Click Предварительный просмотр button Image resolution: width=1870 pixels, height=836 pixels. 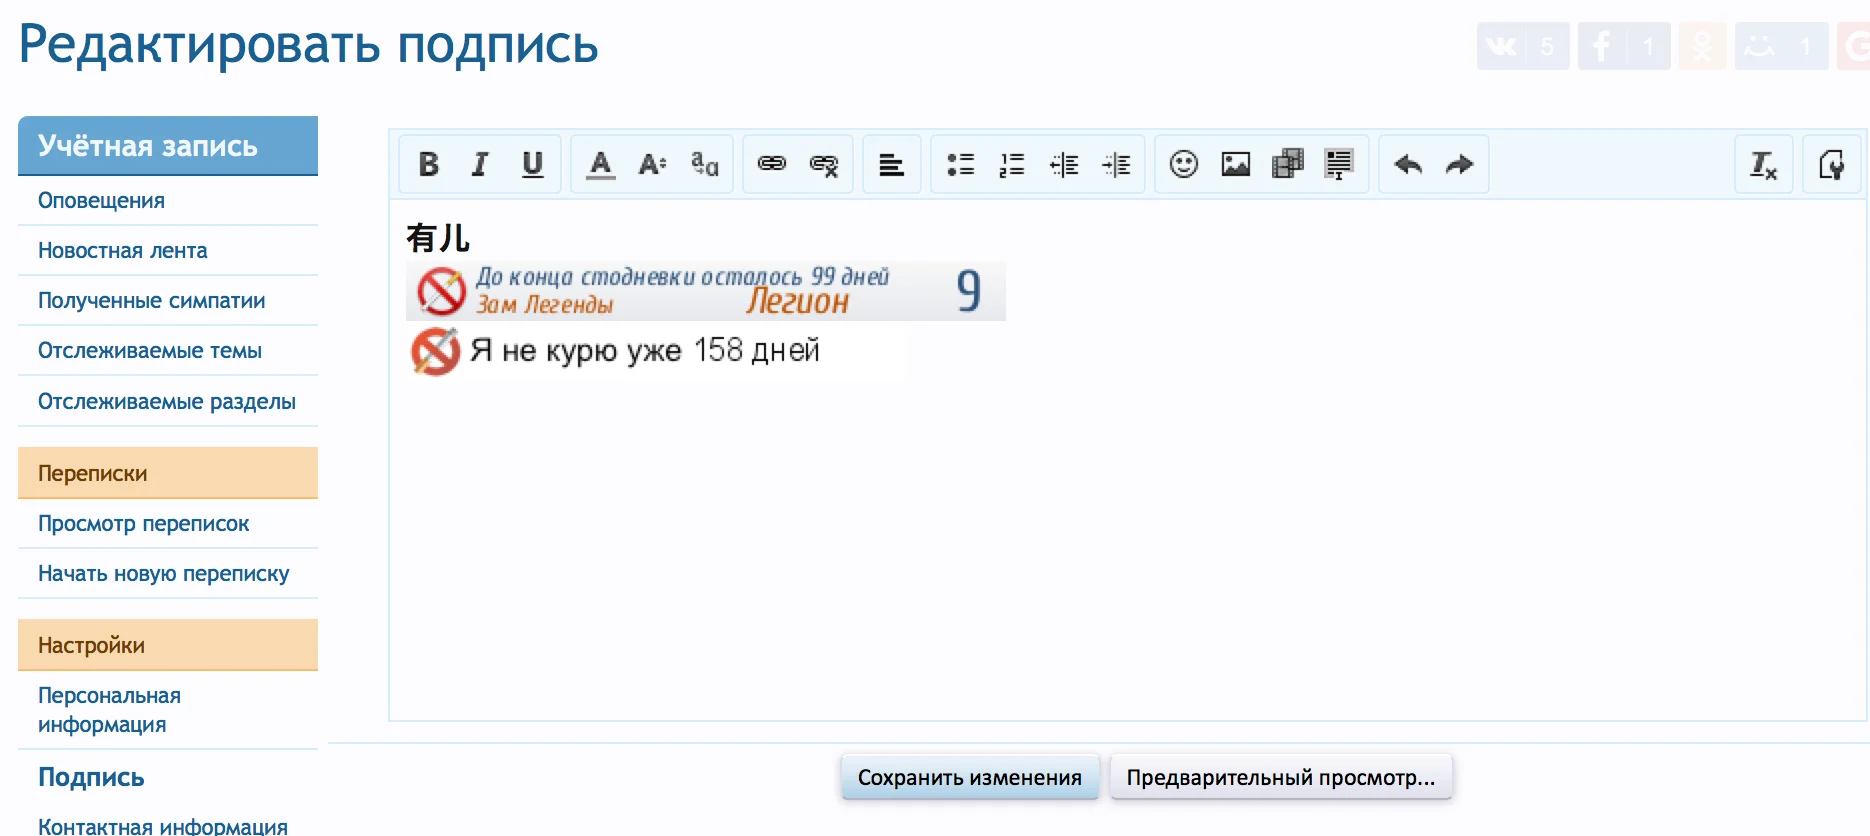tap(1280, 777)
